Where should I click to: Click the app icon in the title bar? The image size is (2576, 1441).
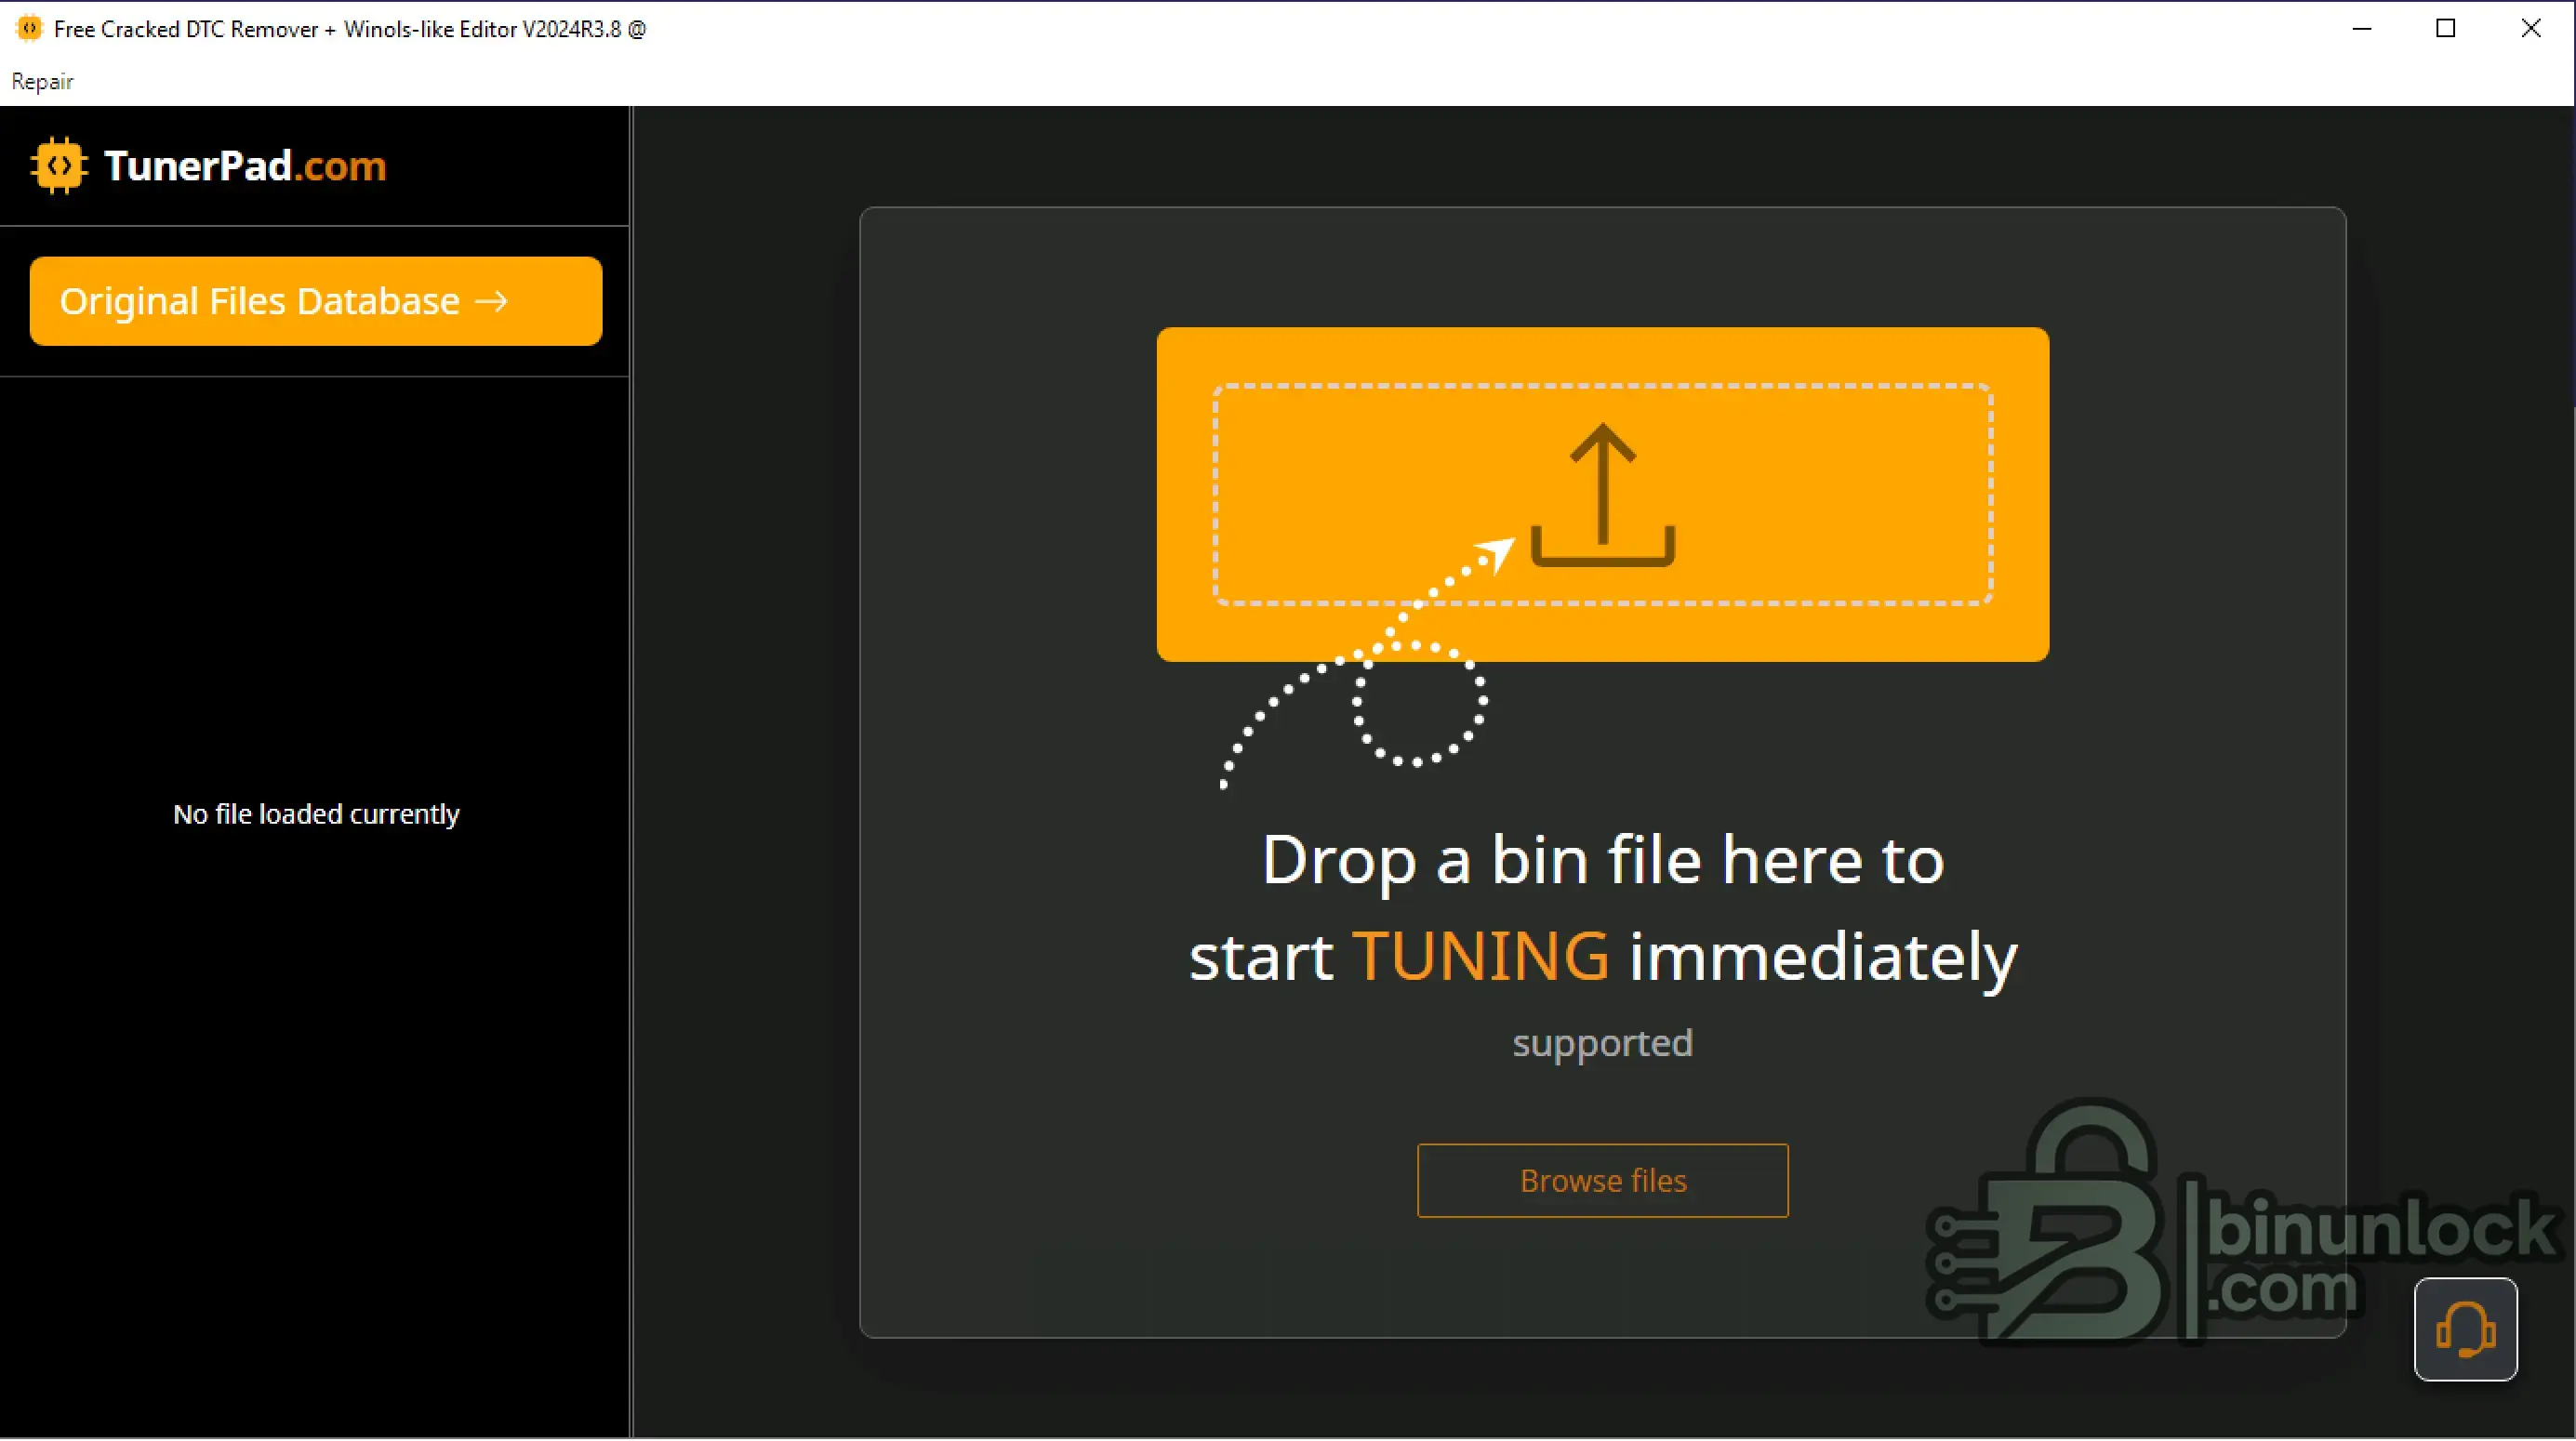point(30,29)
